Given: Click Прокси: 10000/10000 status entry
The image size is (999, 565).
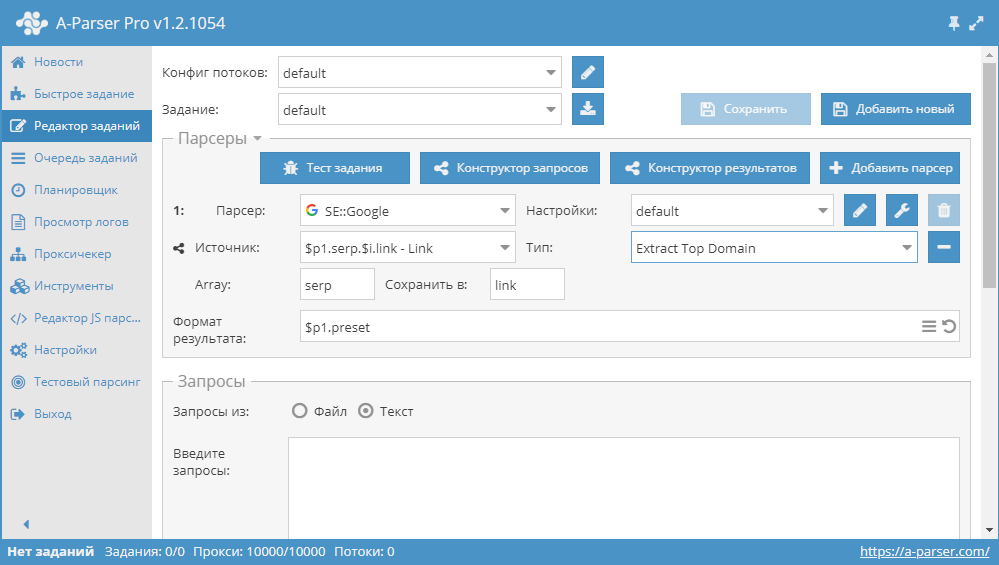Looking at the screenshot, I should point(259,552).
